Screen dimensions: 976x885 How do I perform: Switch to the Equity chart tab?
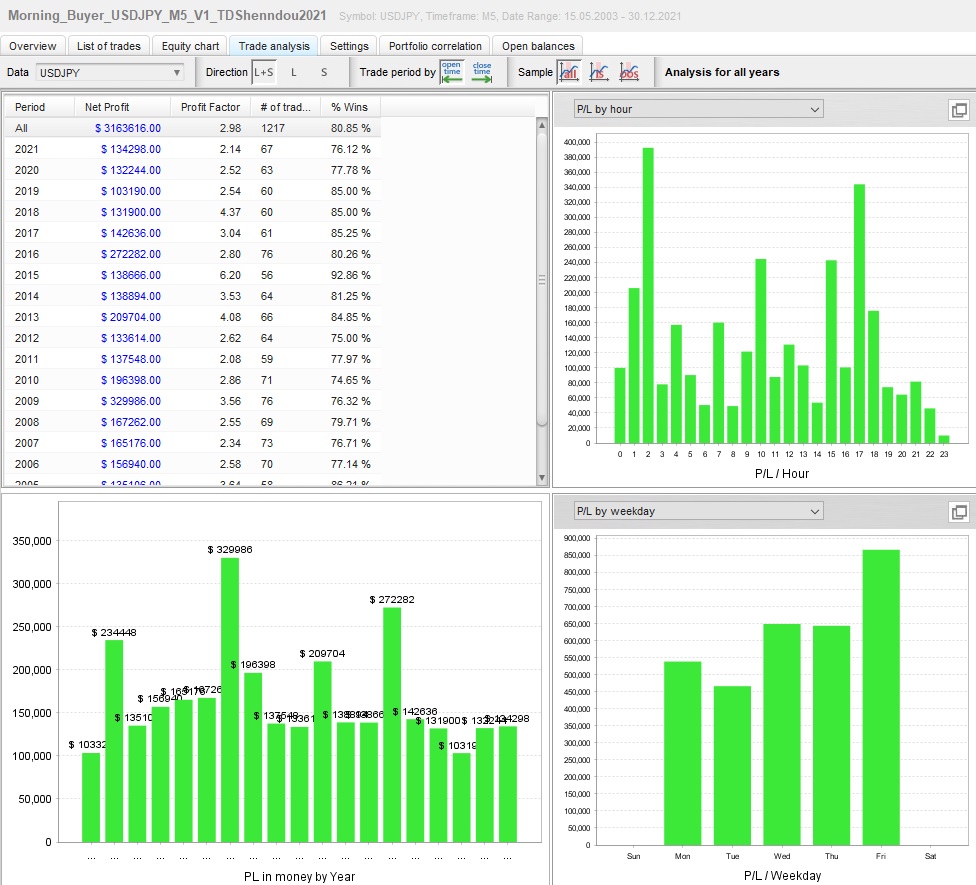[x=190, y=46]
